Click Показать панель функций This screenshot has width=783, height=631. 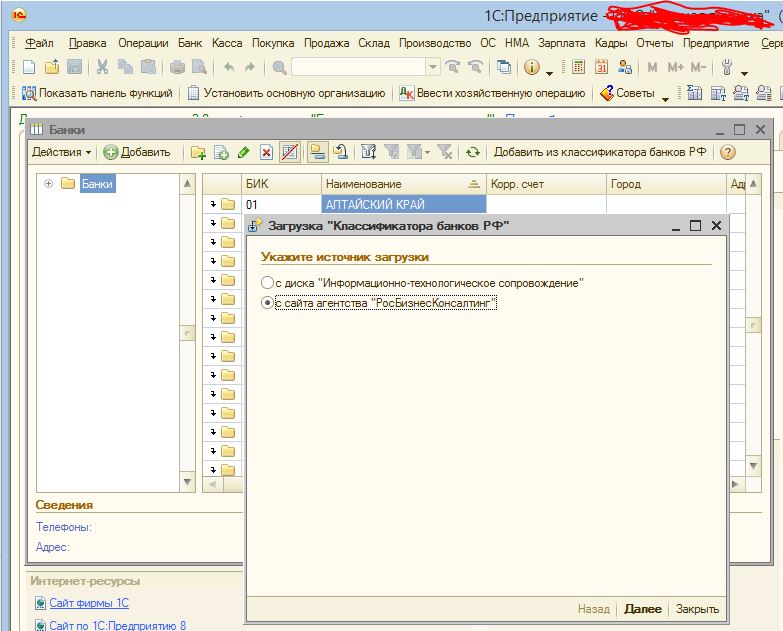97,93
